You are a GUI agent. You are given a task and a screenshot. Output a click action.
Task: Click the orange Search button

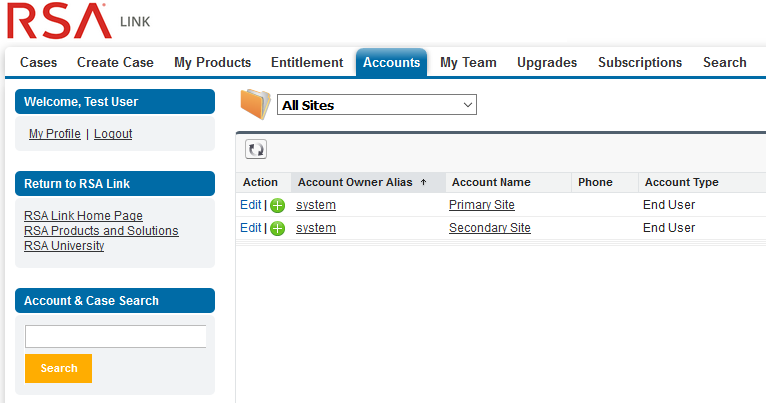[59, 368]
